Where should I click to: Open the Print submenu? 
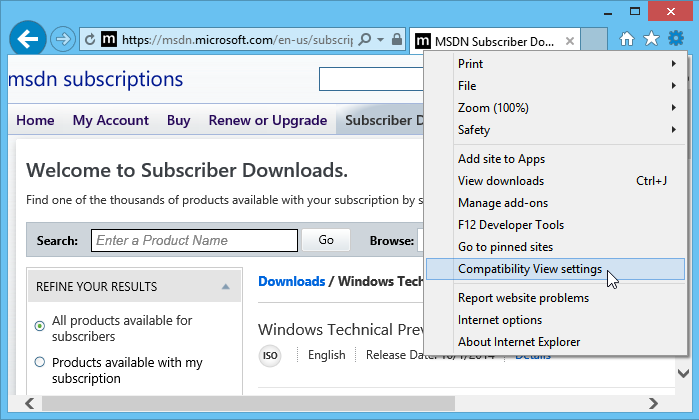point(555,64)
